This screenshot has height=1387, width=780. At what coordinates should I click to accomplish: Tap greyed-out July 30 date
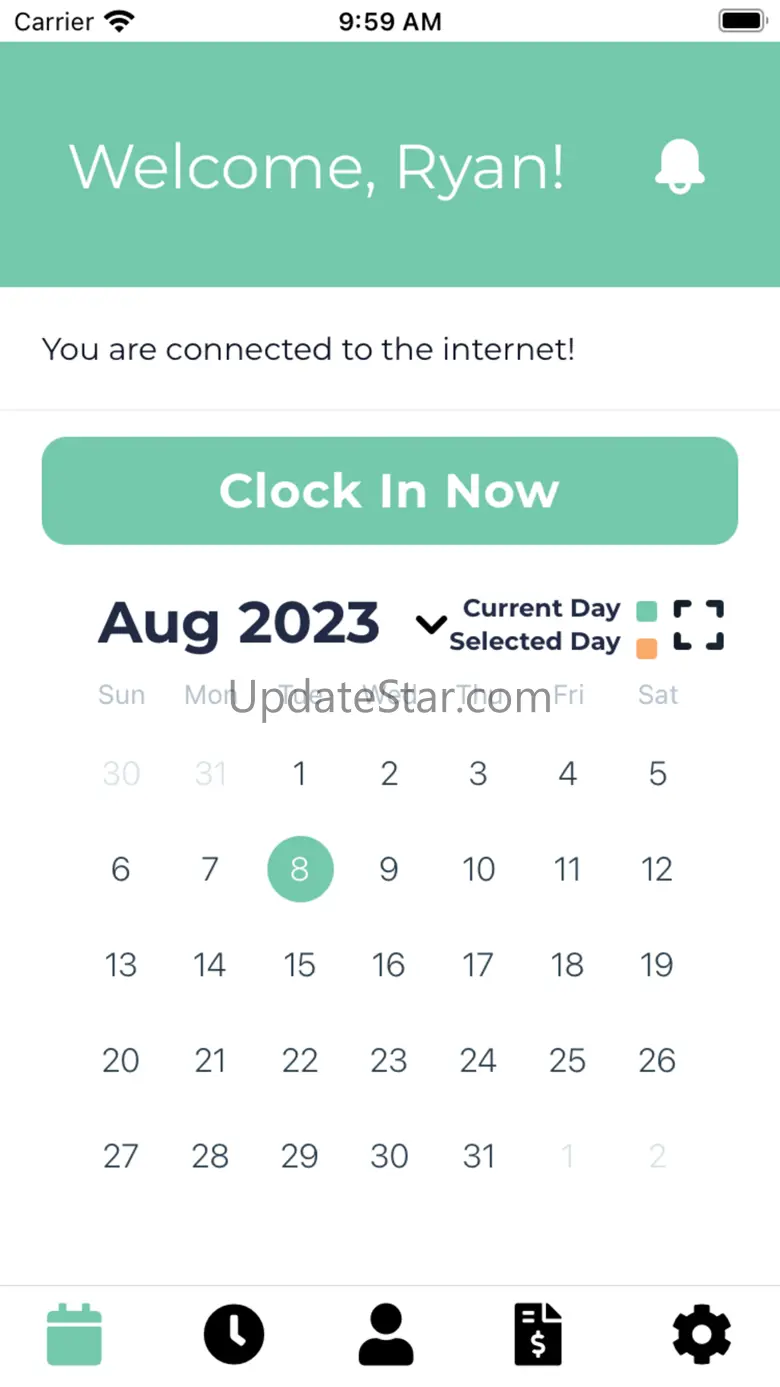pyautogui.click(x=121, y=773)
